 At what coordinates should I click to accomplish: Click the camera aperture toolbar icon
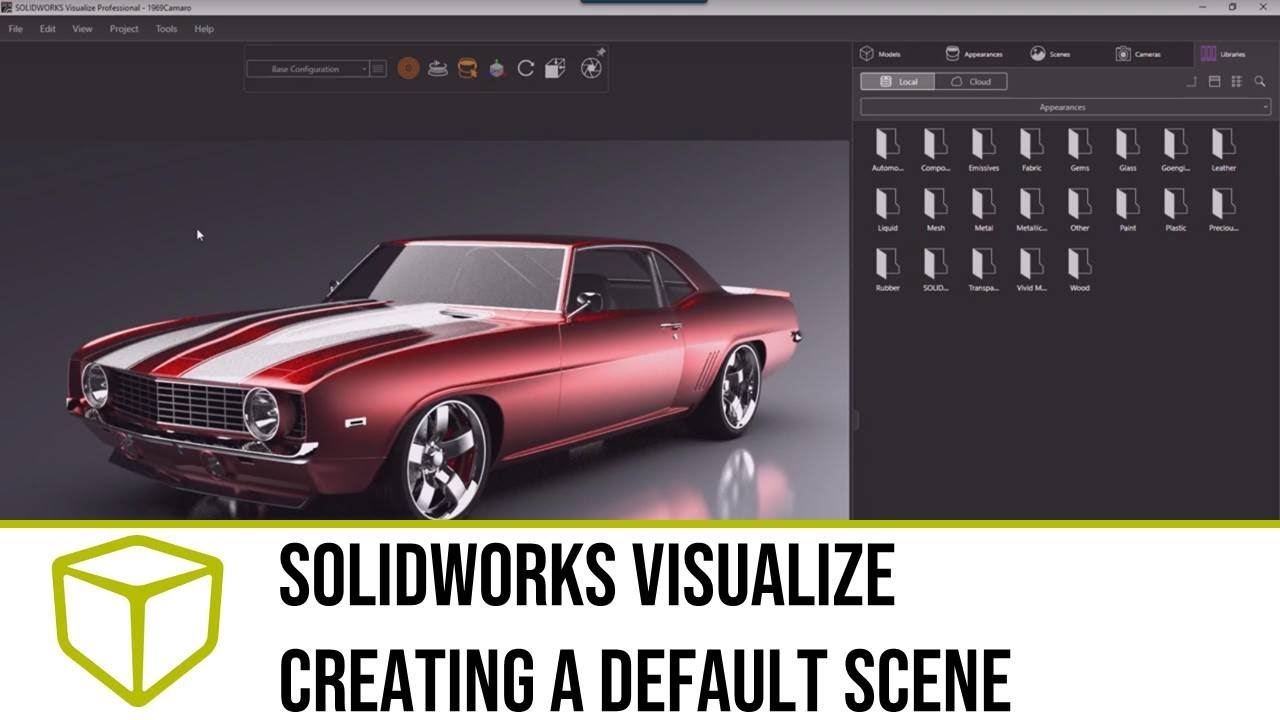[x=591, y=69]
